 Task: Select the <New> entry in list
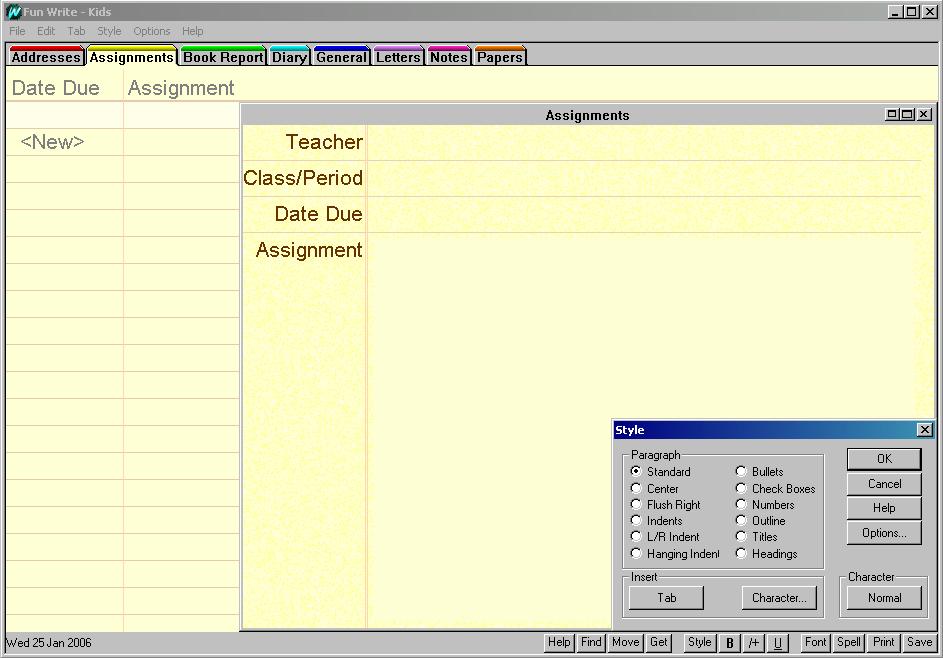coord(52,142)
